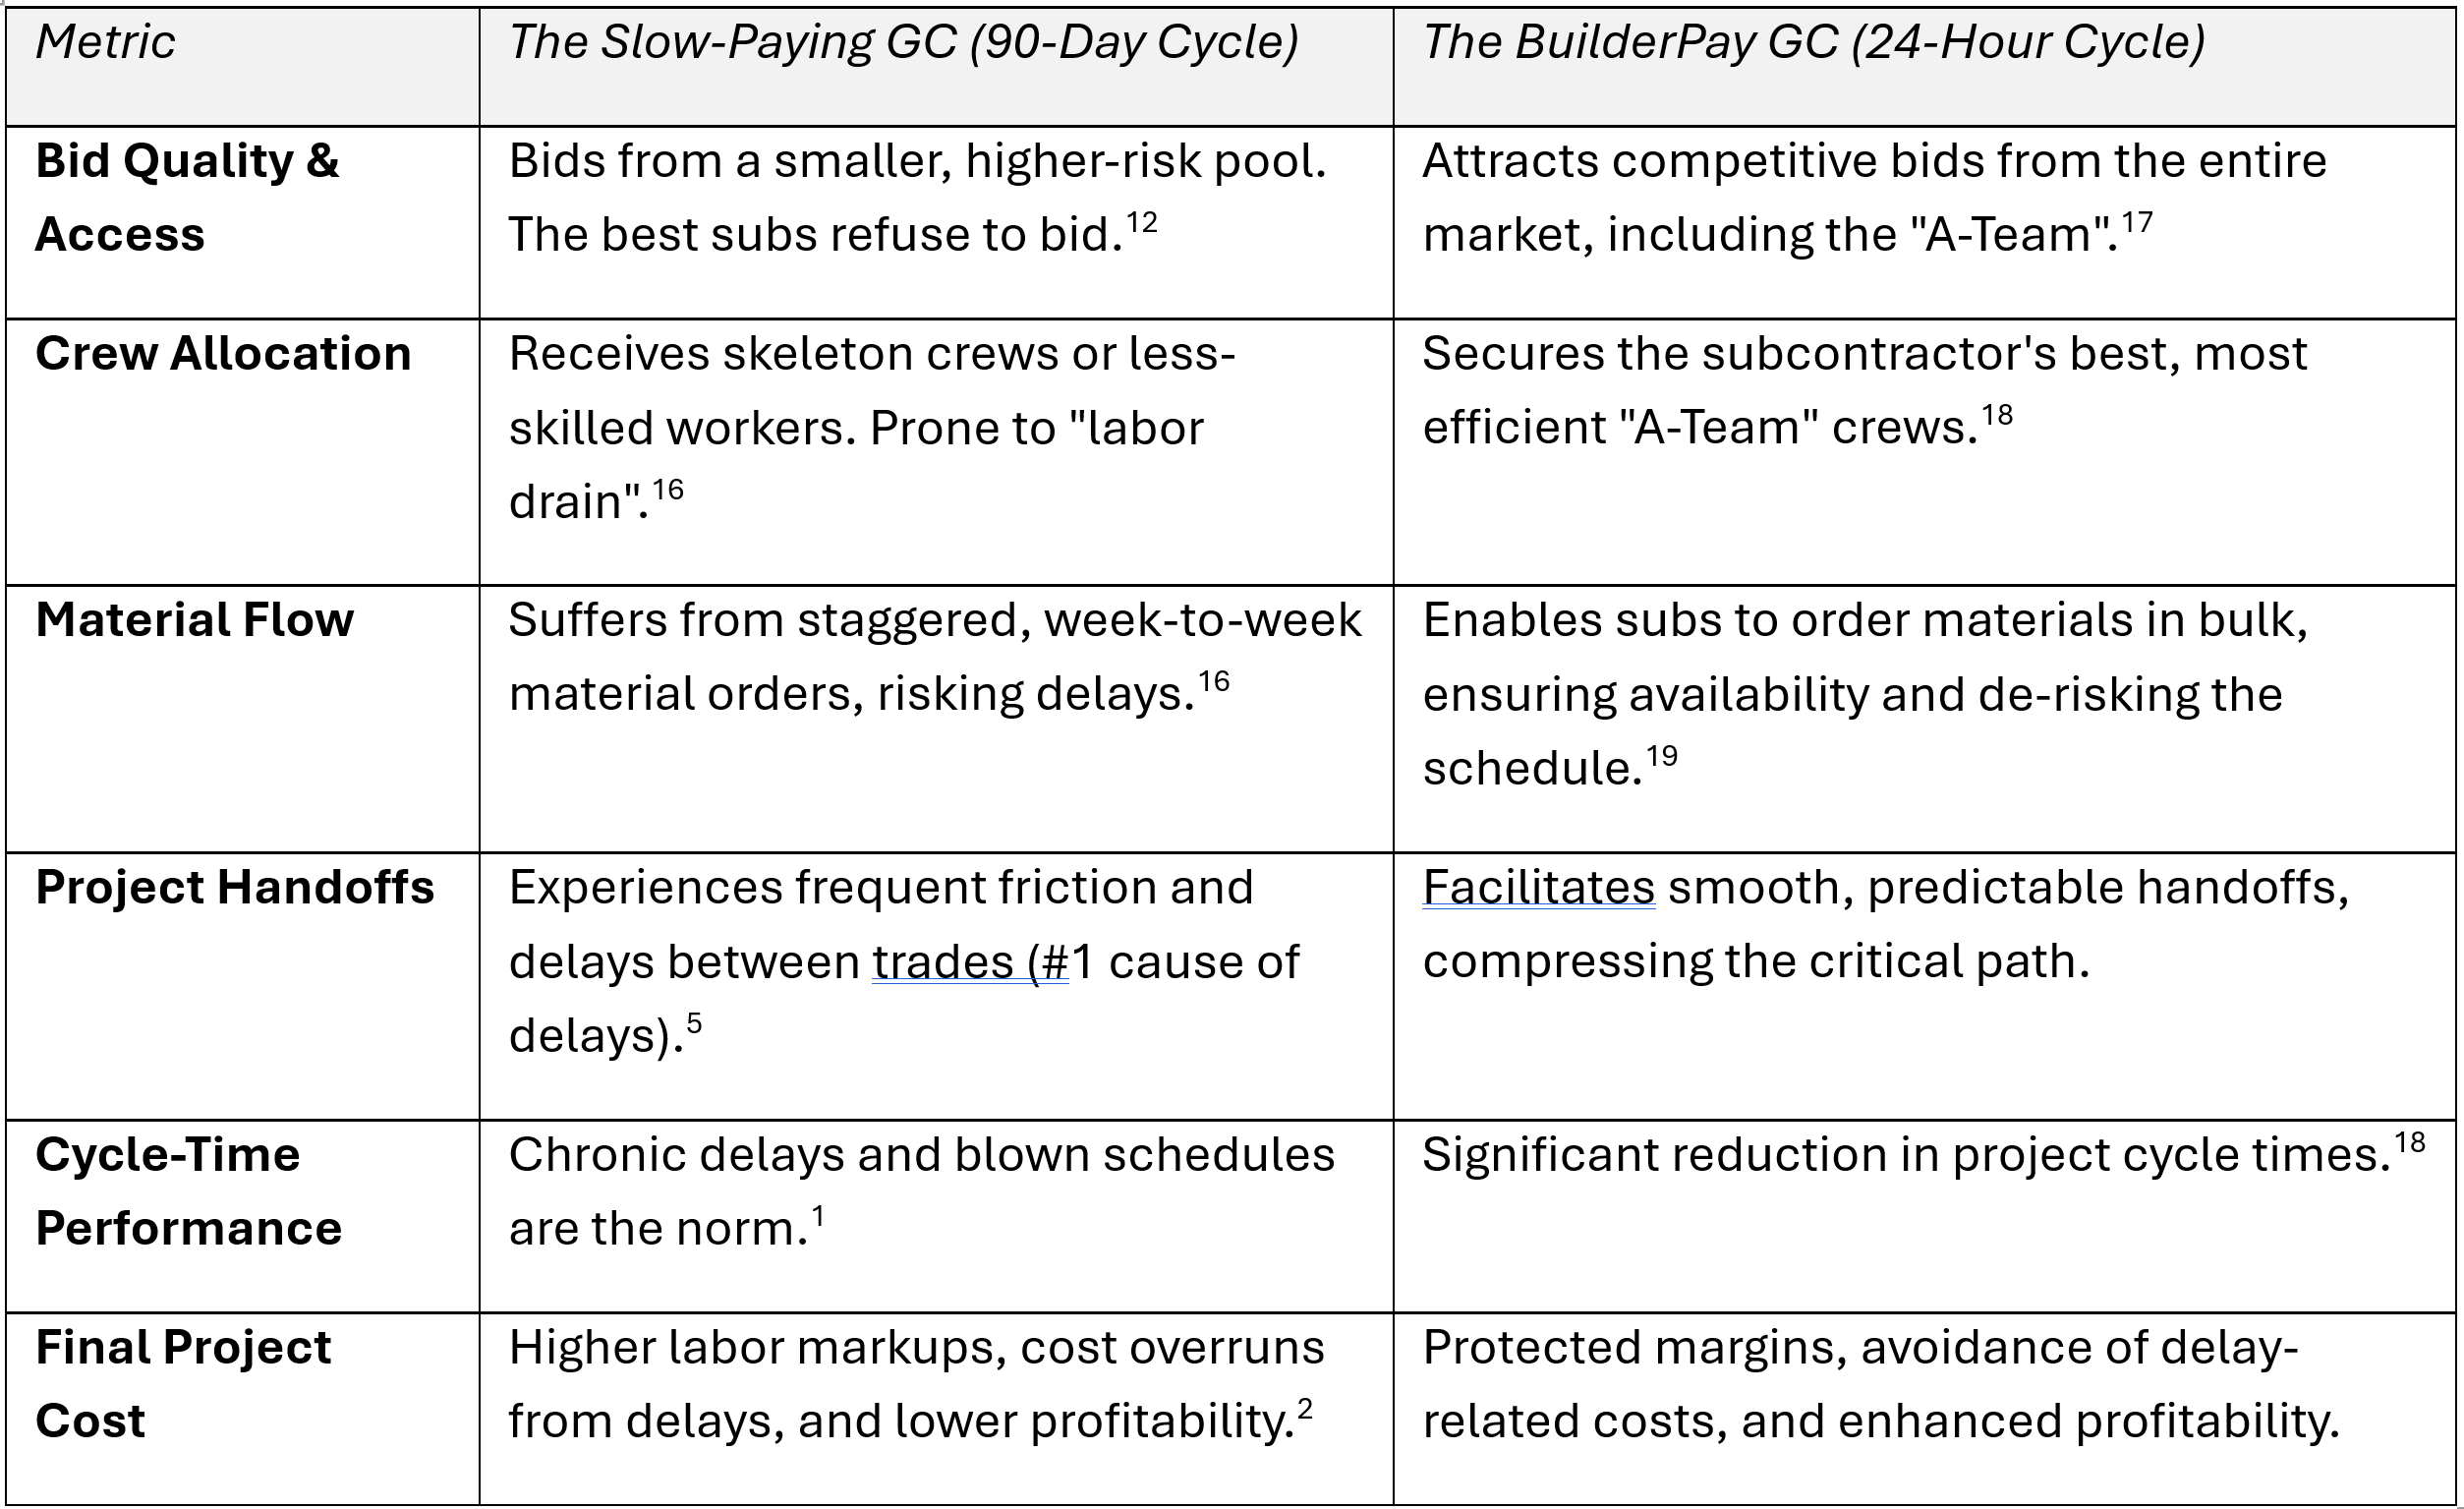The image size is (2464, 1509).
Task: Select the "Cycle-Time Performance" row label
Action: click(x=187, y=1191)
